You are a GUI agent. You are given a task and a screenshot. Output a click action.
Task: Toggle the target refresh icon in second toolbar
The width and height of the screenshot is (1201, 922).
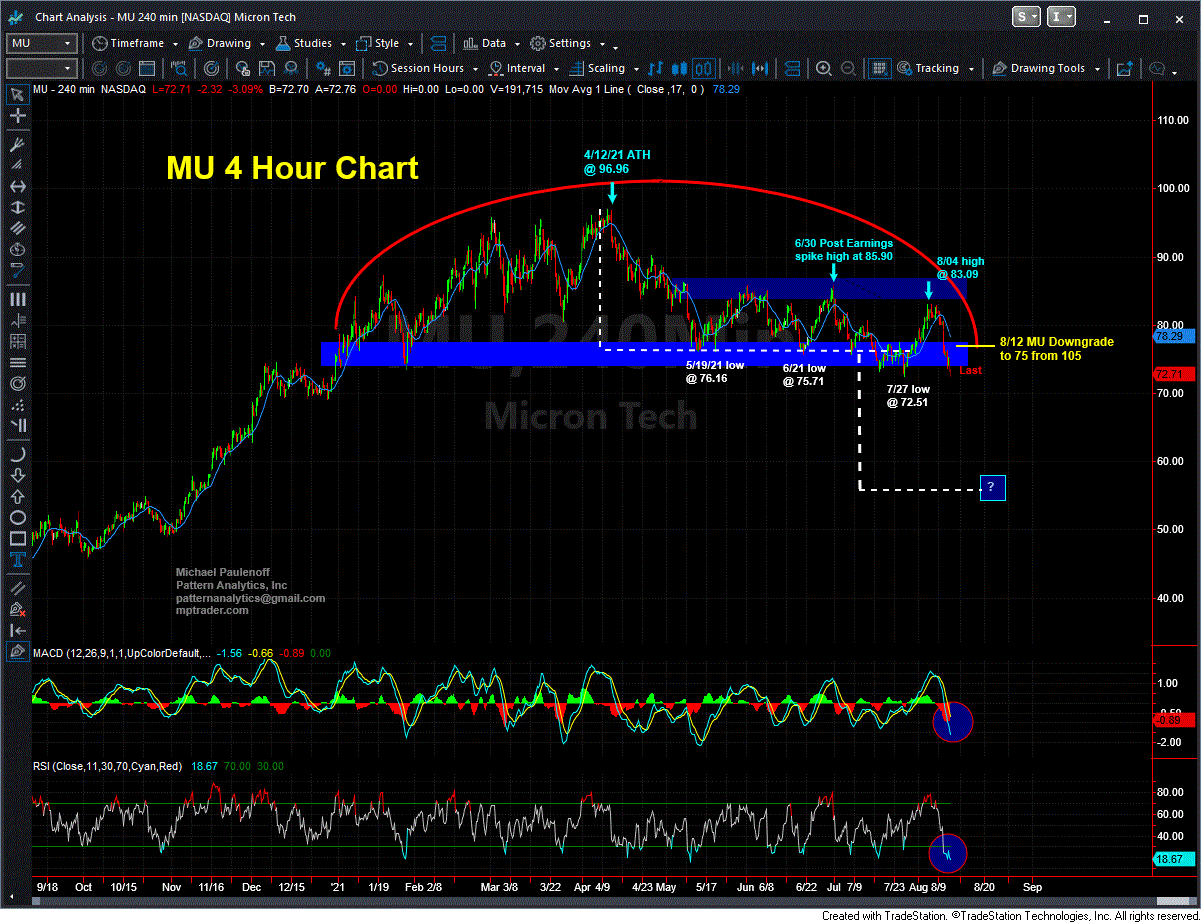211,69
